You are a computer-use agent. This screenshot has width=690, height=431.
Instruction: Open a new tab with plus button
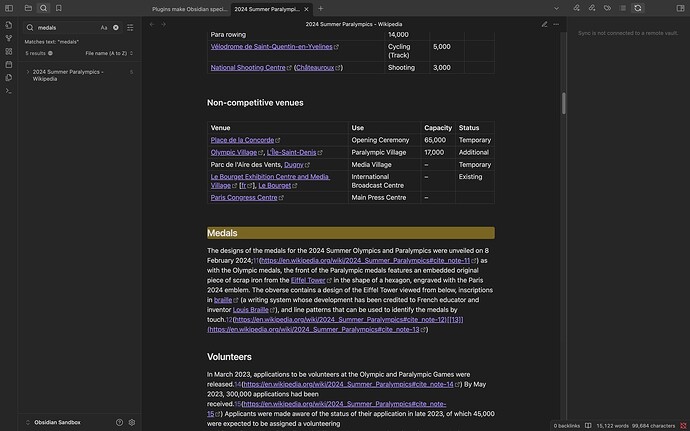coord(321,8)
